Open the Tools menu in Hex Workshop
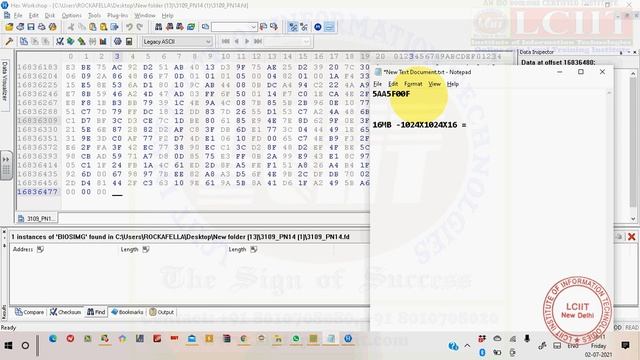640x360 pixels. tap(94, 16)
